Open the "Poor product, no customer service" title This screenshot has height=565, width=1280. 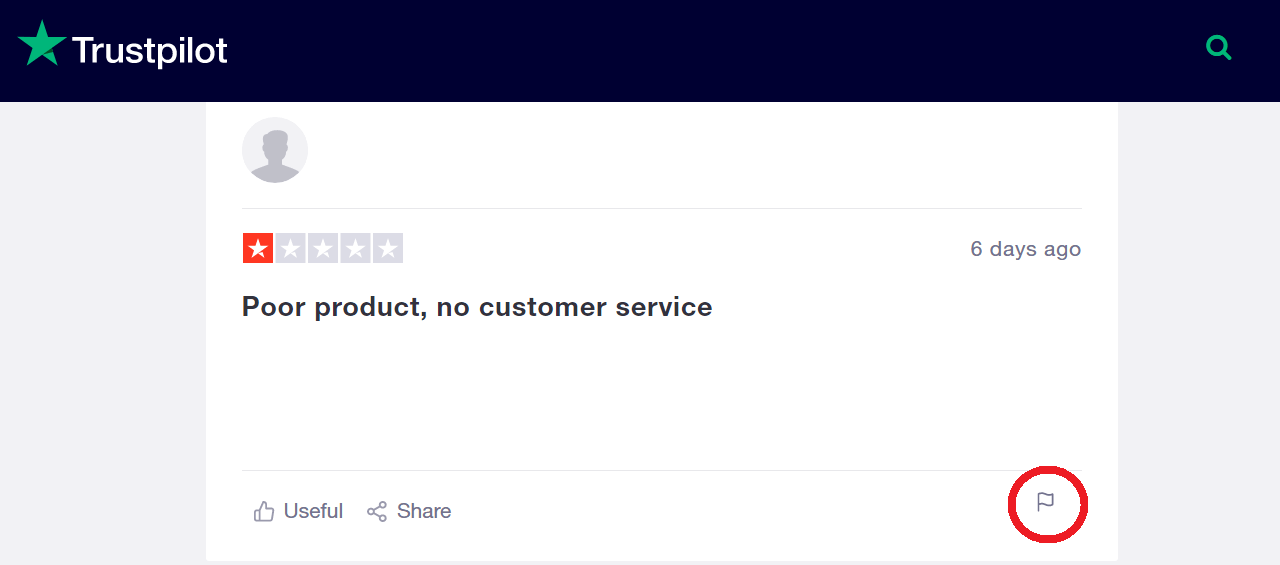coord(477,306)
